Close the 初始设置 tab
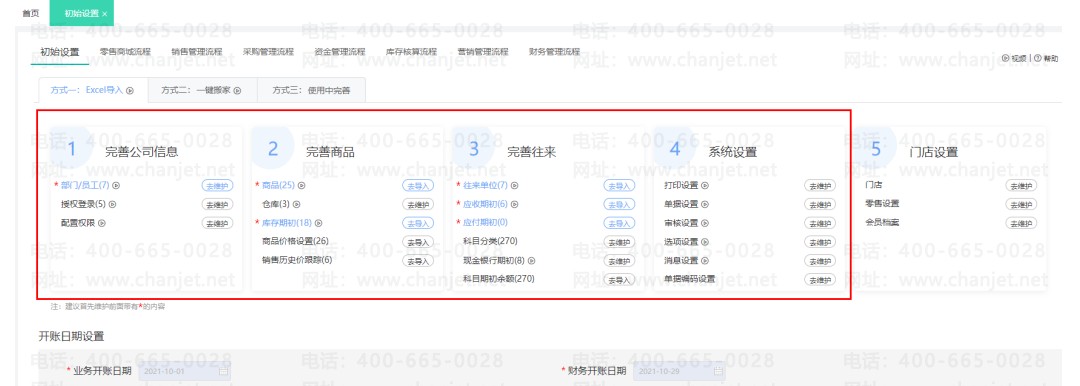The width and height of the screenshot is (1080, 386). point(105,14)
